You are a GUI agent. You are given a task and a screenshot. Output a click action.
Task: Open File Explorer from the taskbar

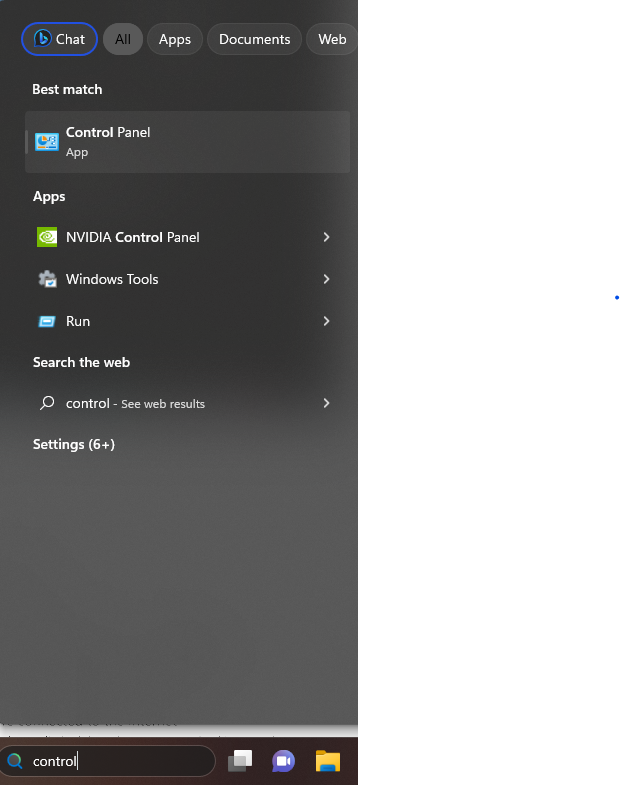pos(328,761)
